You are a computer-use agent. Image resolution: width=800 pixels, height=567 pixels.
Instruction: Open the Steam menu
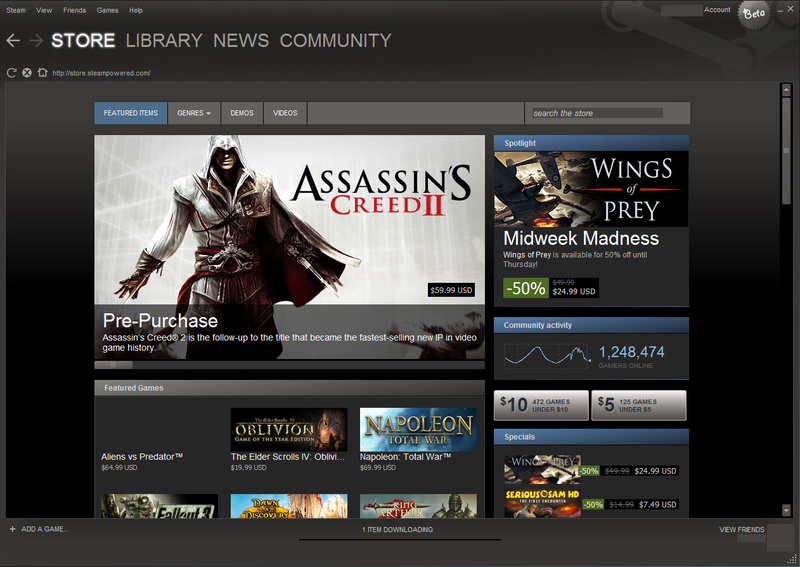16,10
